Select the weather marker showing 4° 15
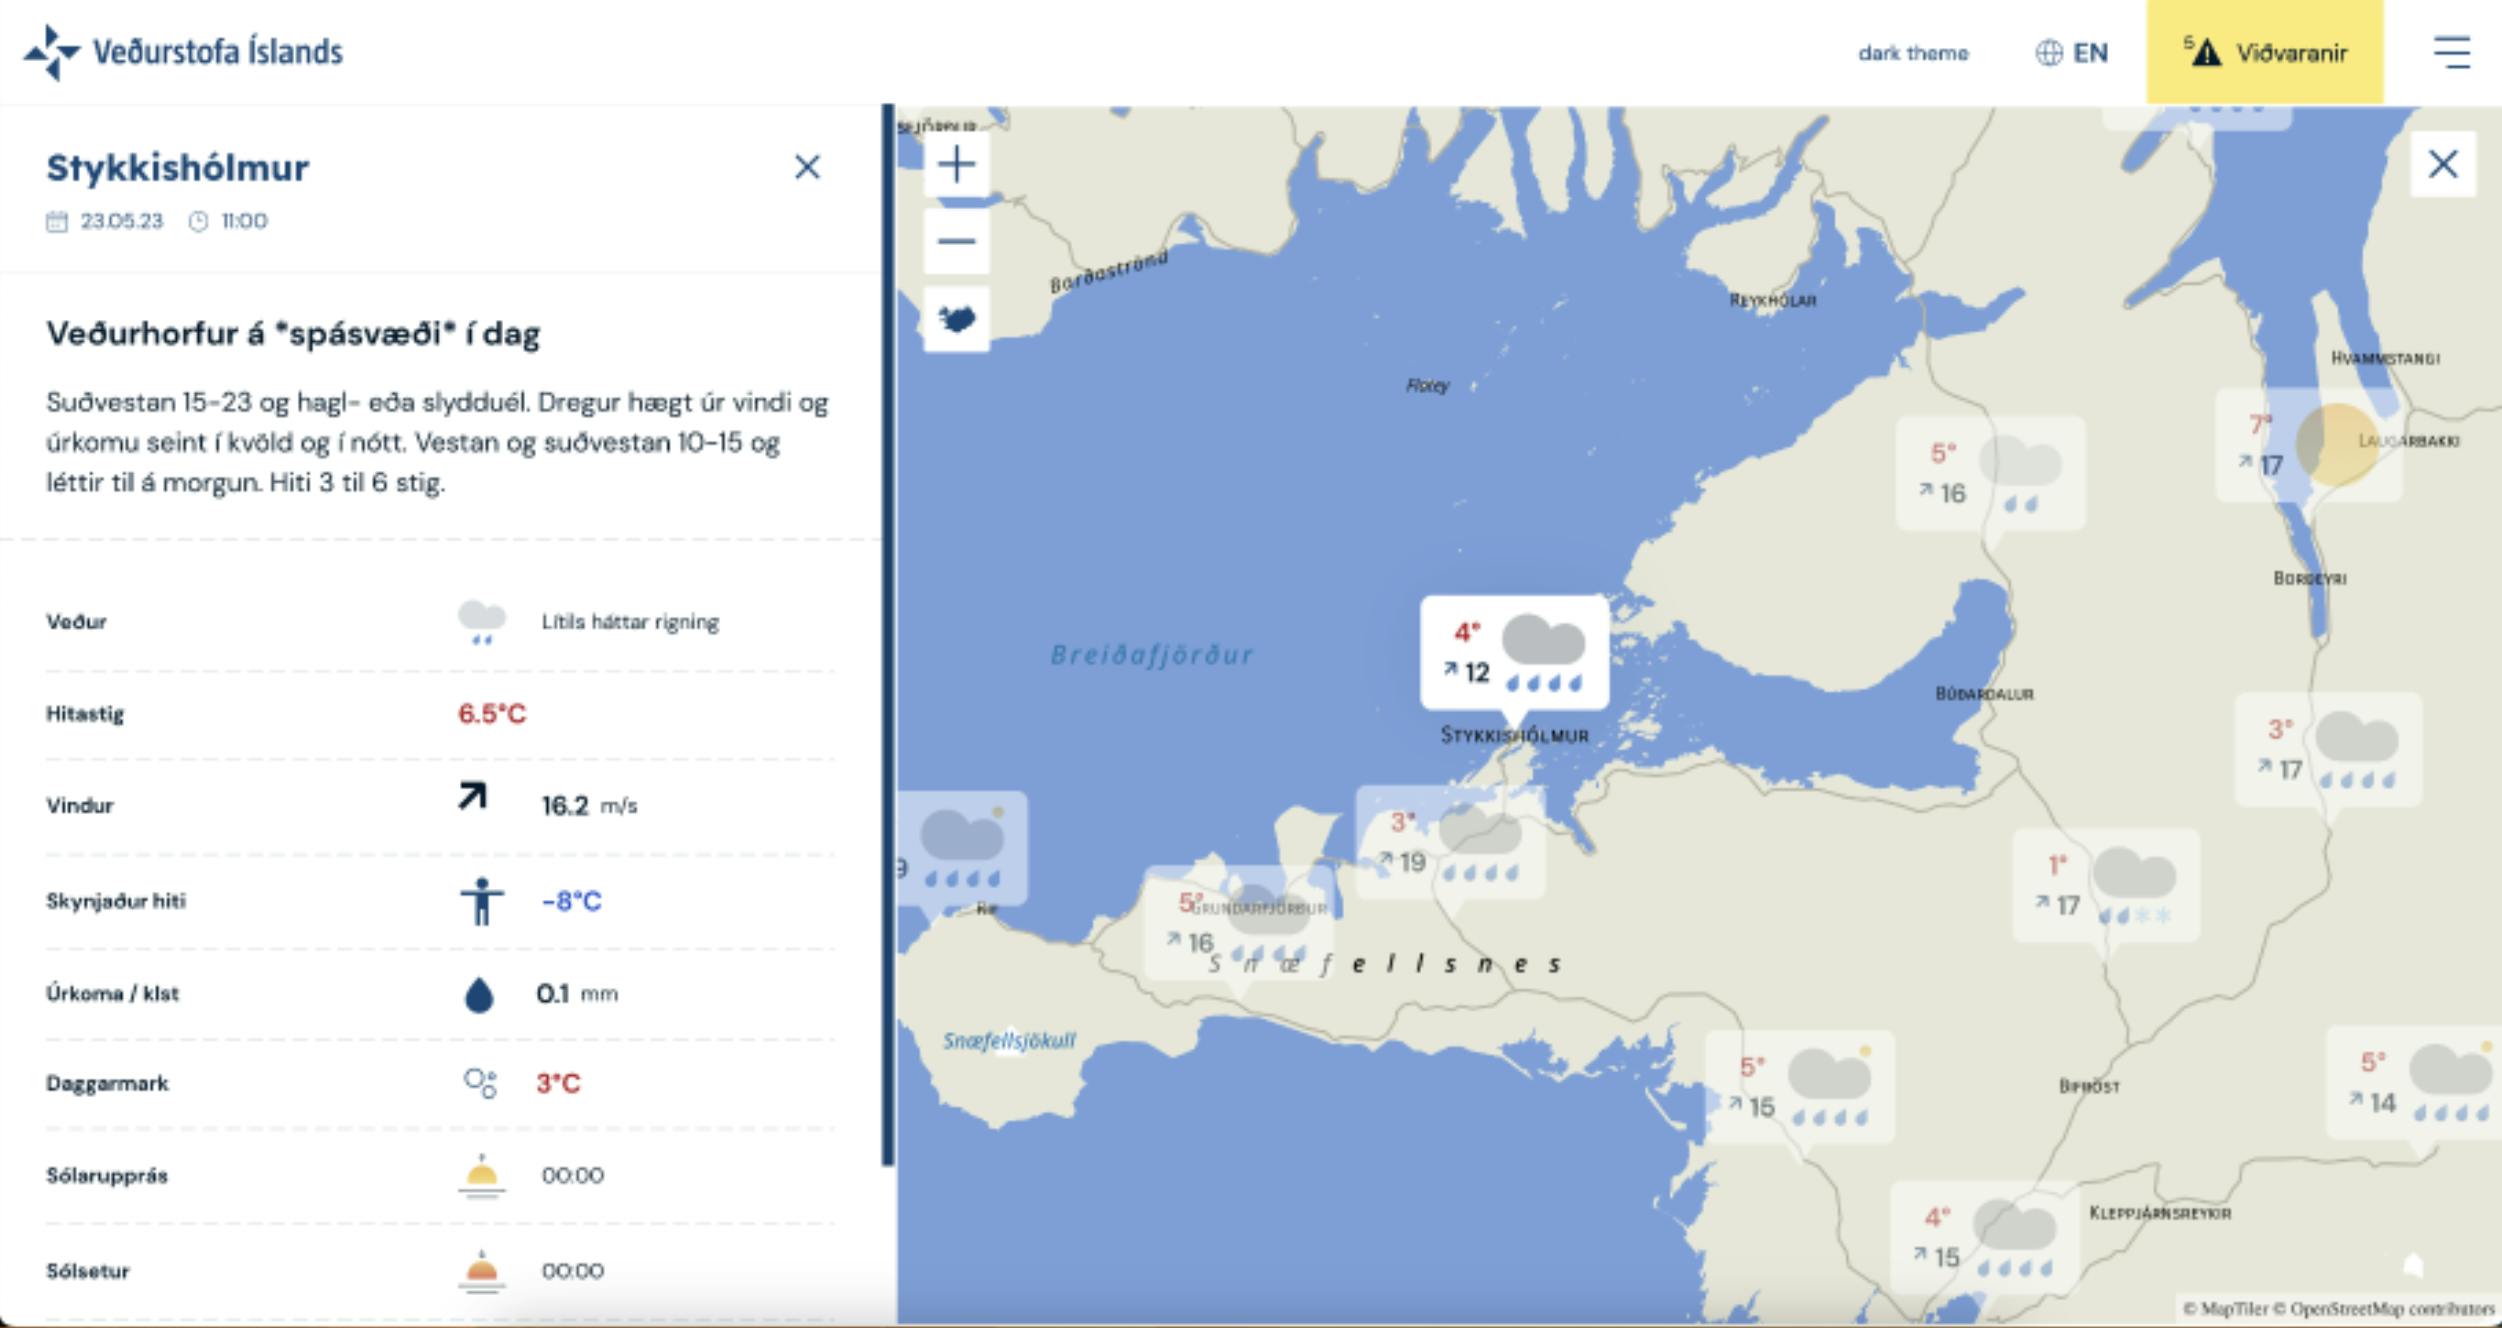2502x1328 pixels. (1985, 1237)
